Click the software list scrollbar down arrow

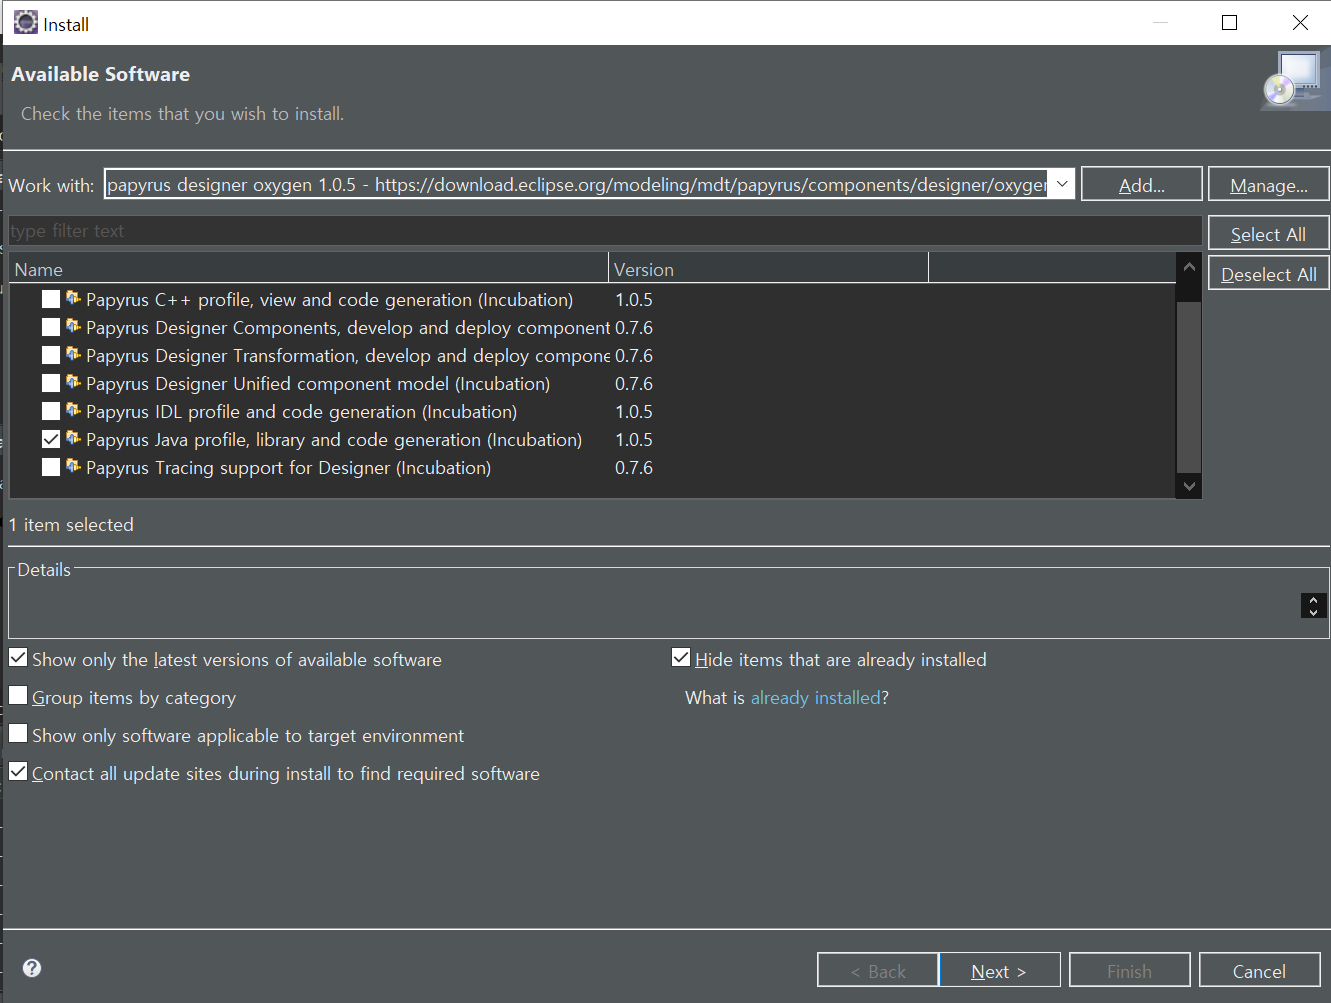pyautogui.click(x=1189, y=486)
